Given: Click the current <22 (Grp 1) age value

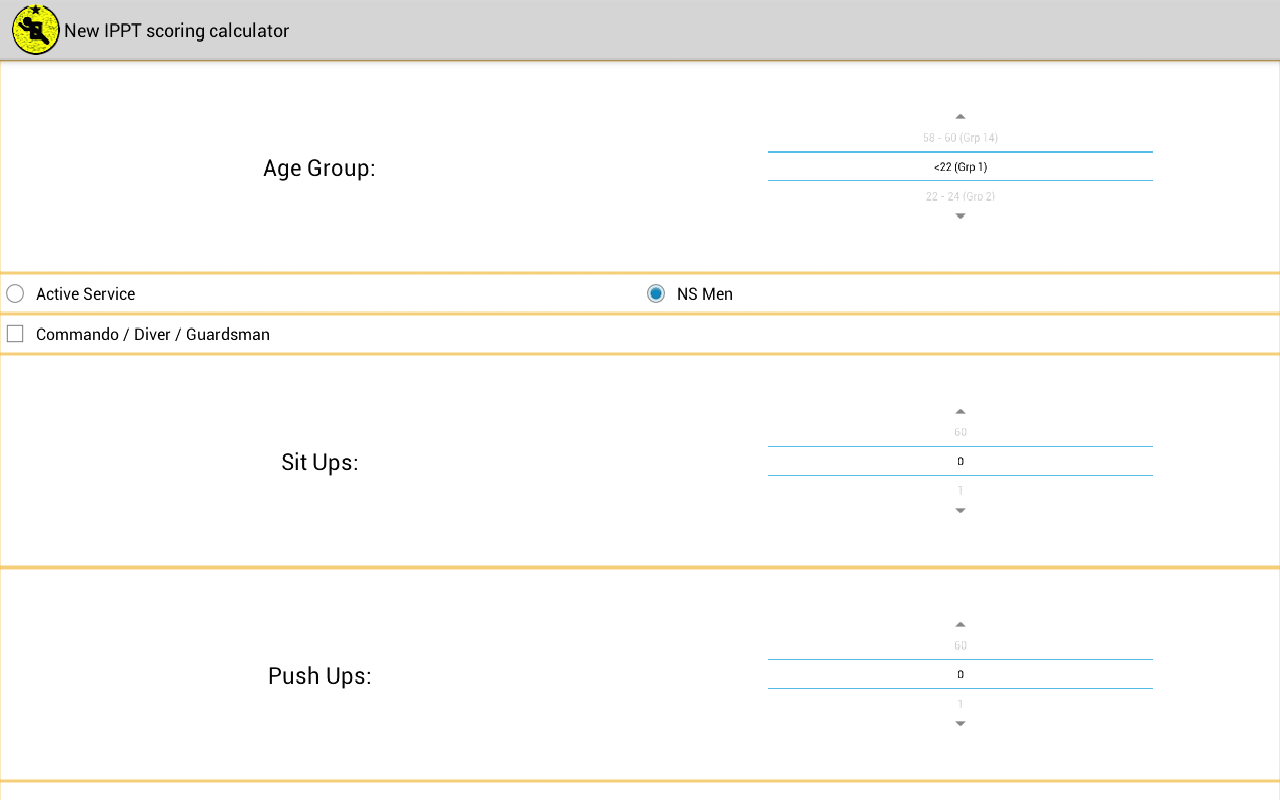Looking at the screenshot, I should coord(960,167).
